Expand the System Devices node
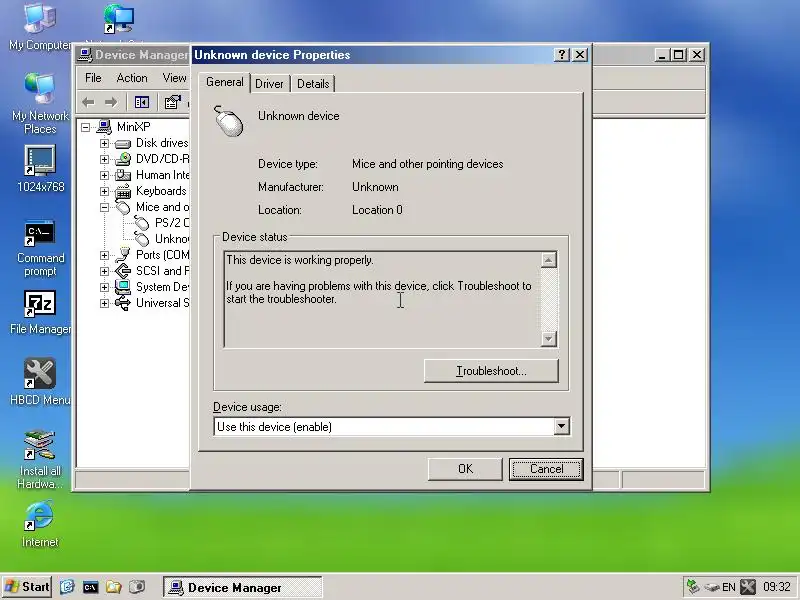 [x=105, y=287]
